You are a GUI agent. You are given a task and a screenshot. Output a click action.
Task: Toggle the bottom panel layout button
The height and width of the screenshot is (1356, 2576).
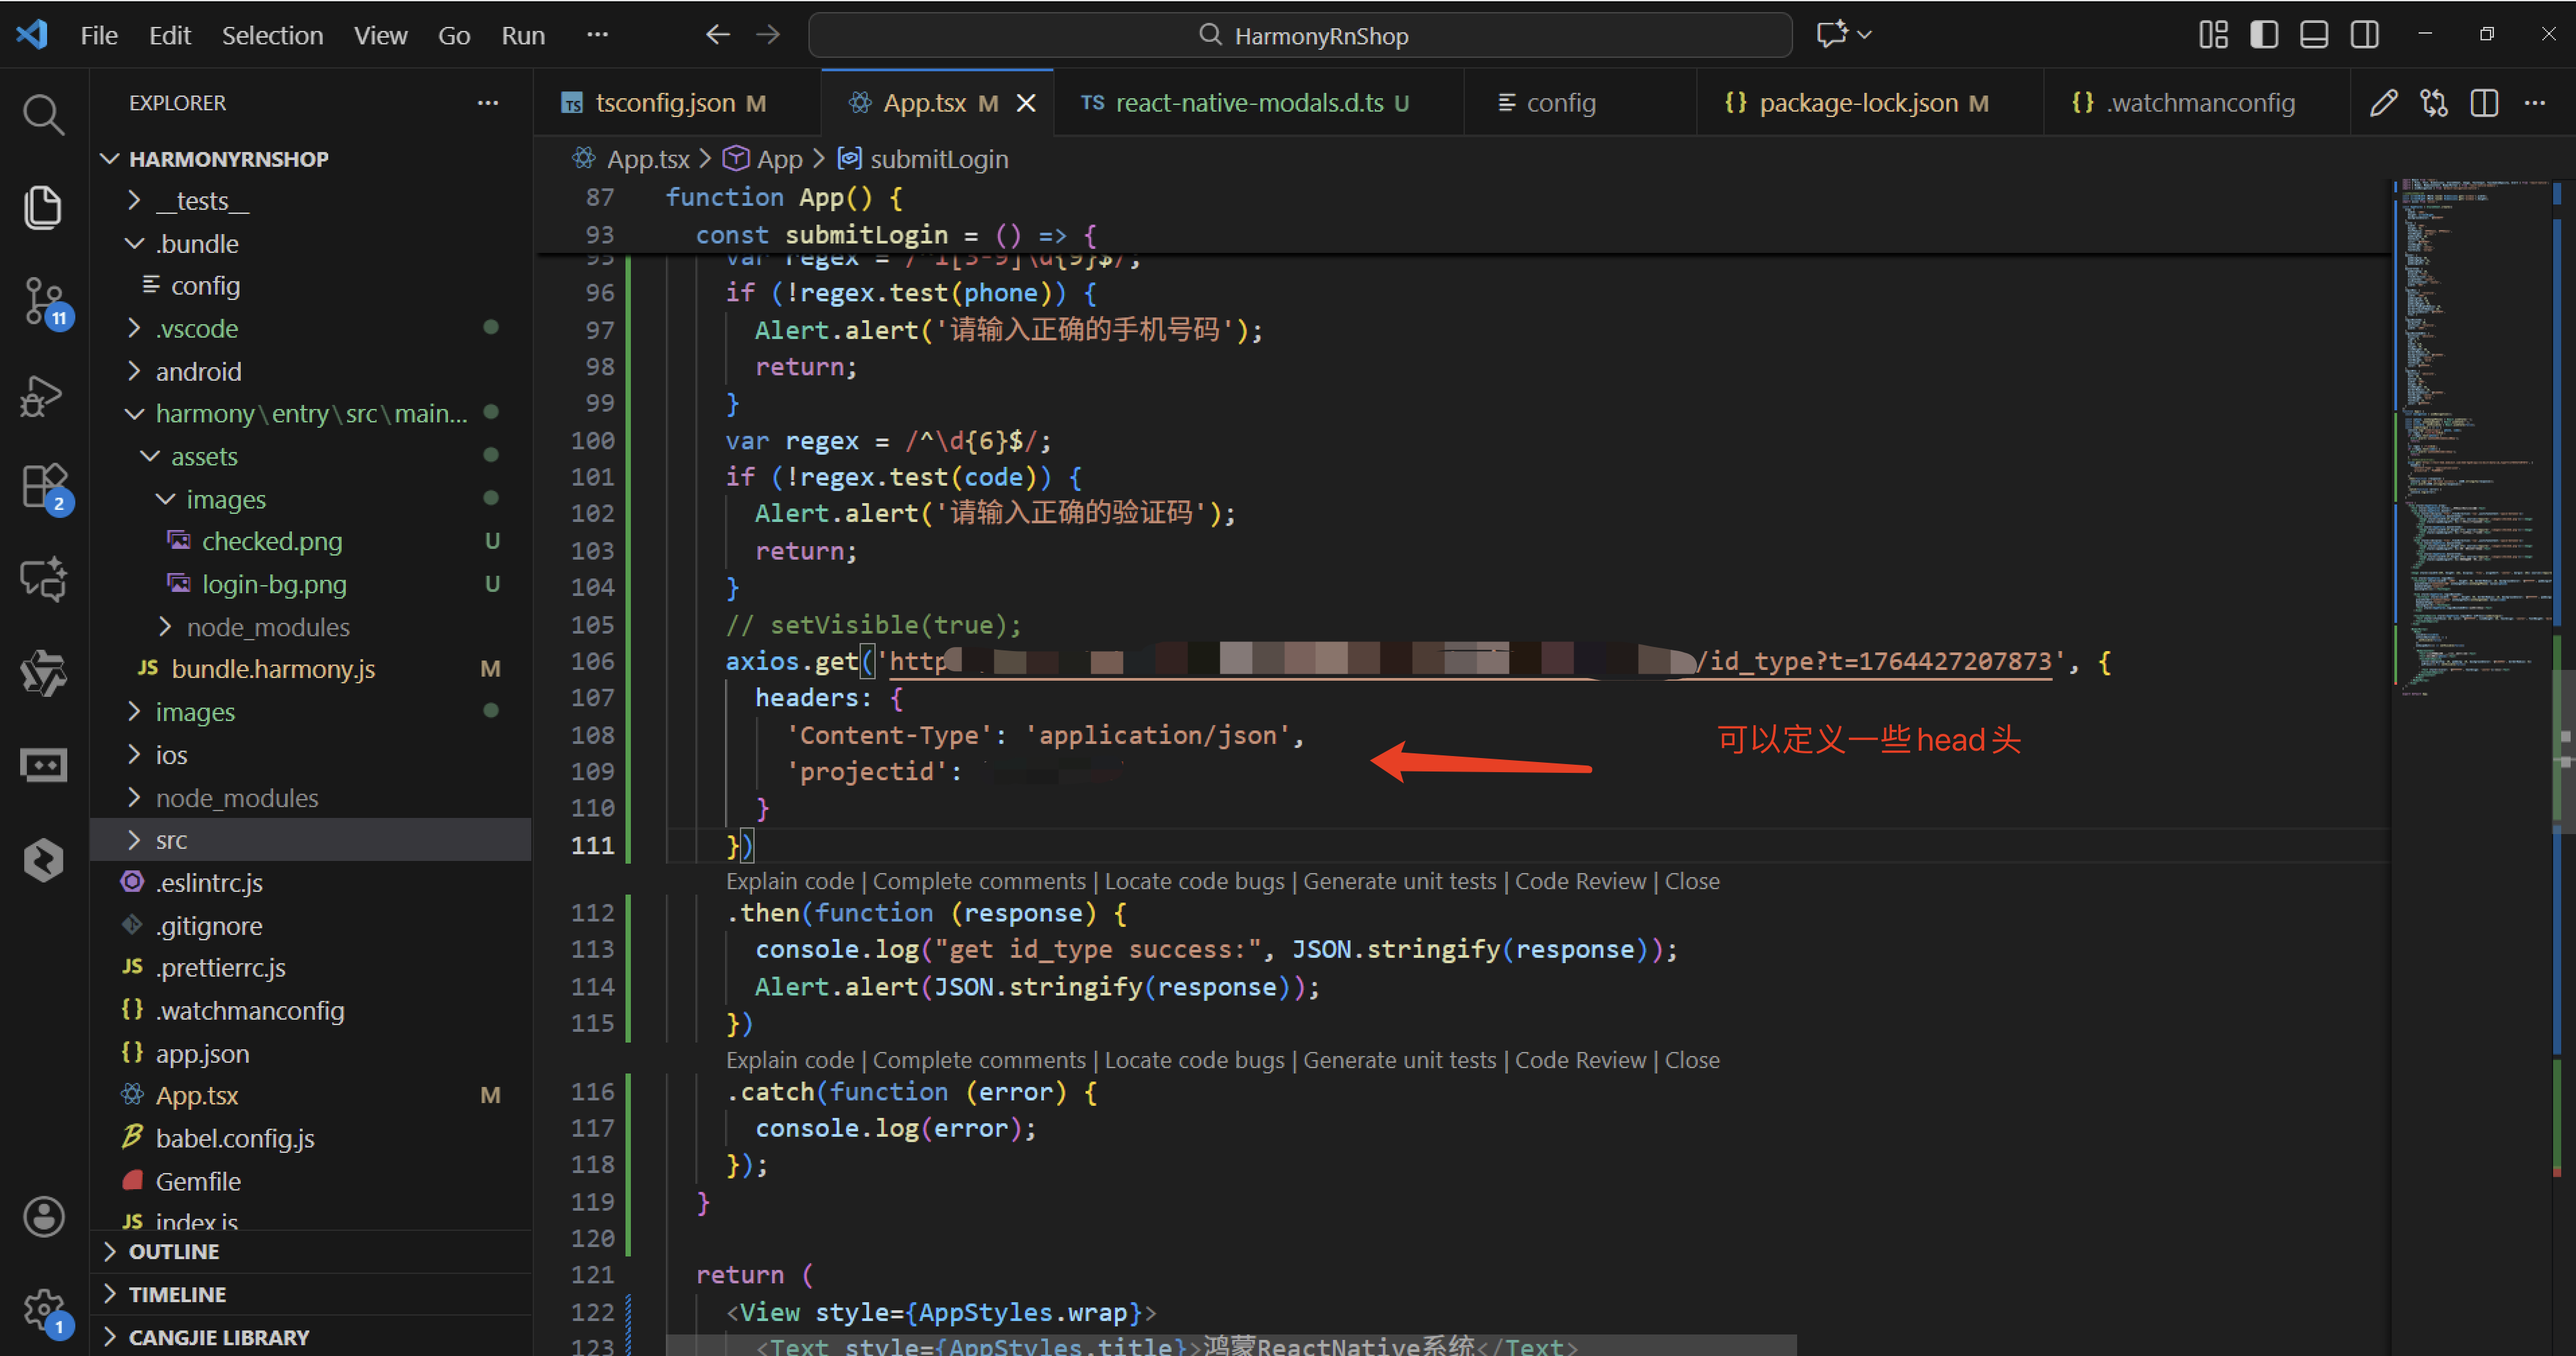click(x=2314, y=35)
